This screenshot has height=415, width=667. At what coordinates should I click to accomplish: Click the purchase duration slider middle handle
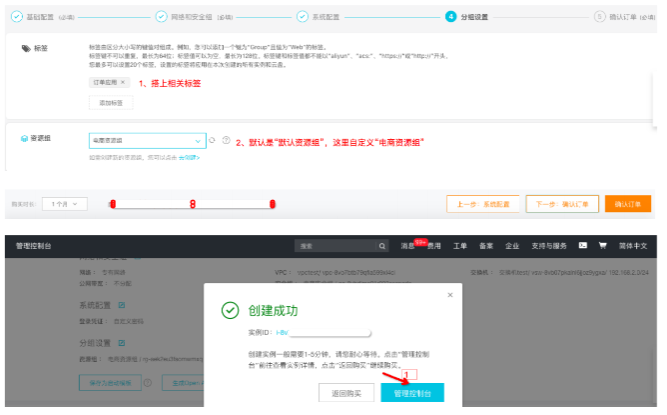tap(193, 205)
